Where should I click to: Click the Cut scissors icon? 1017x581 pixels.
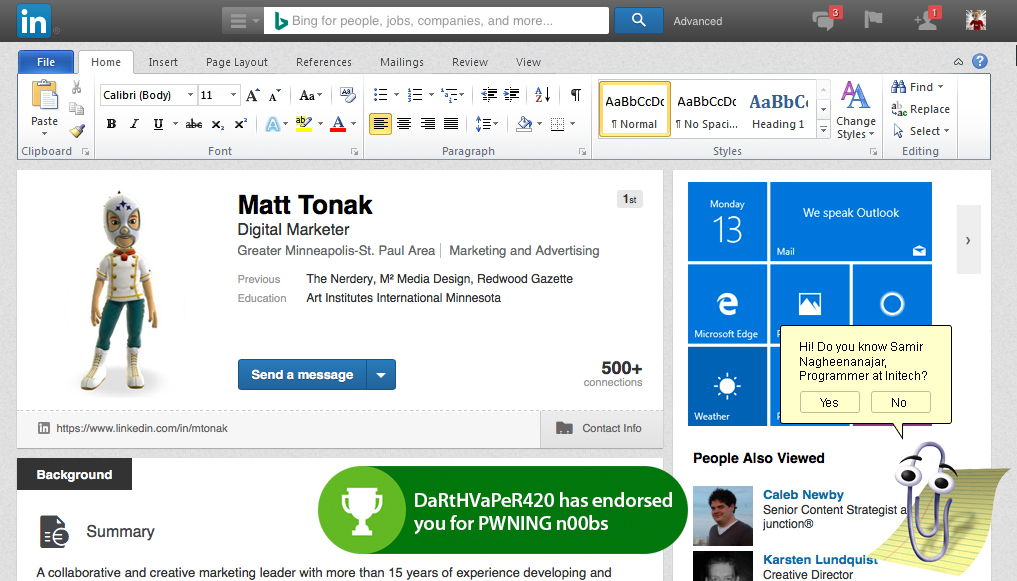pyautogui.click(x=77, y=88)
